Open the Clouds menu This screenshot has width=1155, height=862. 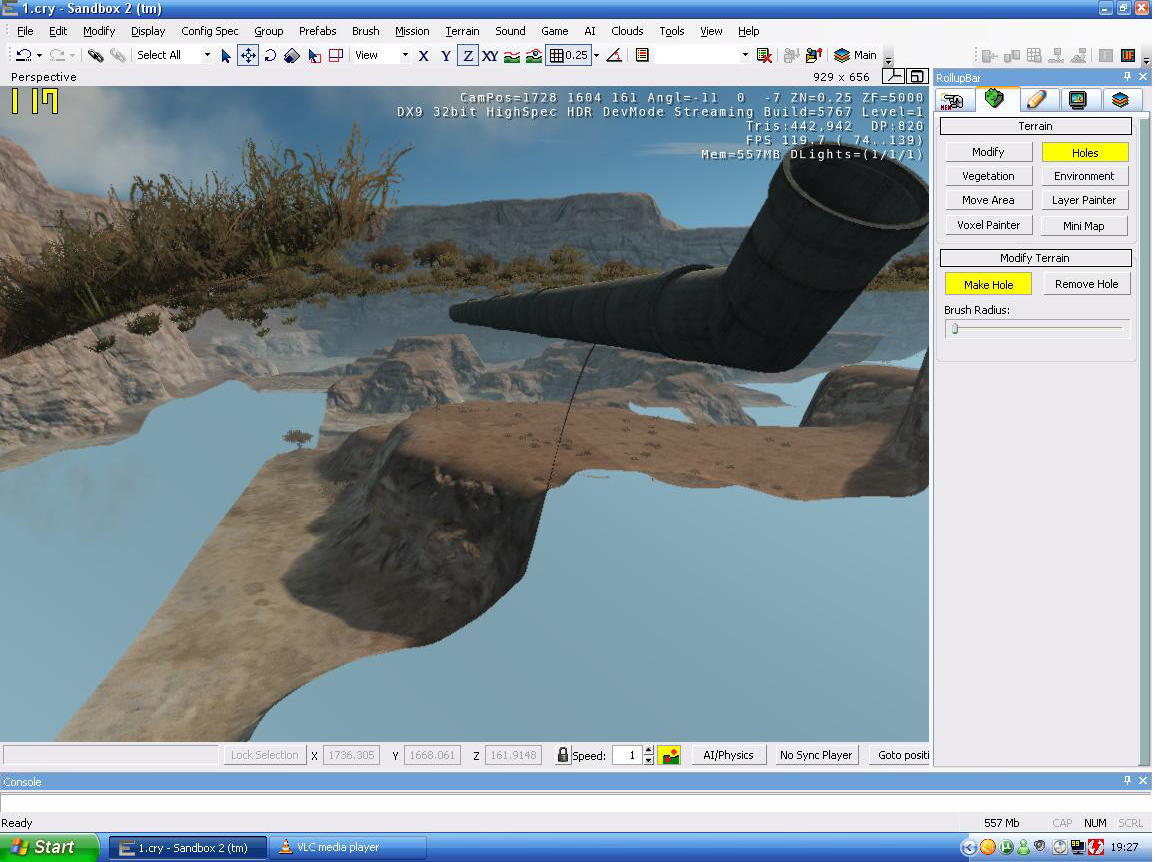click(627, 31)
